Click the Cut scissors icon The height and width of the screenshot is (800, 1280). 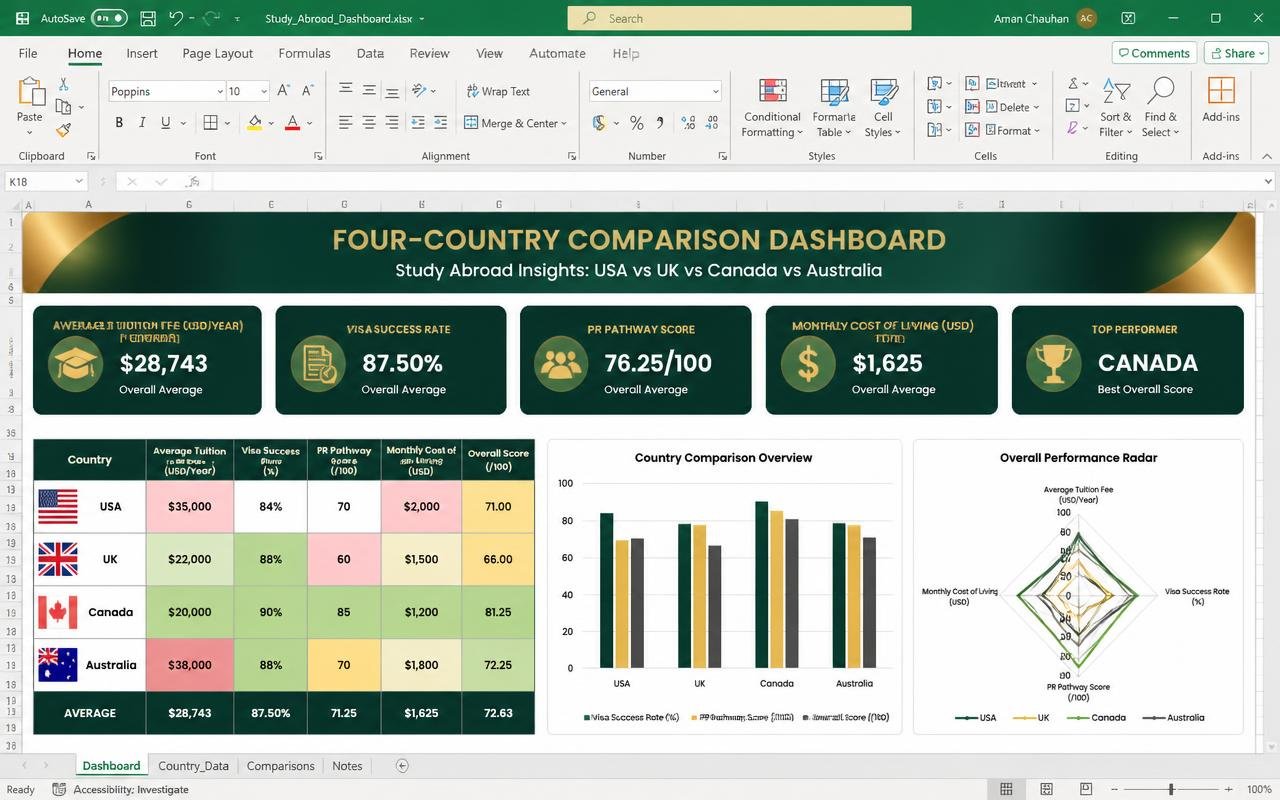64,85
